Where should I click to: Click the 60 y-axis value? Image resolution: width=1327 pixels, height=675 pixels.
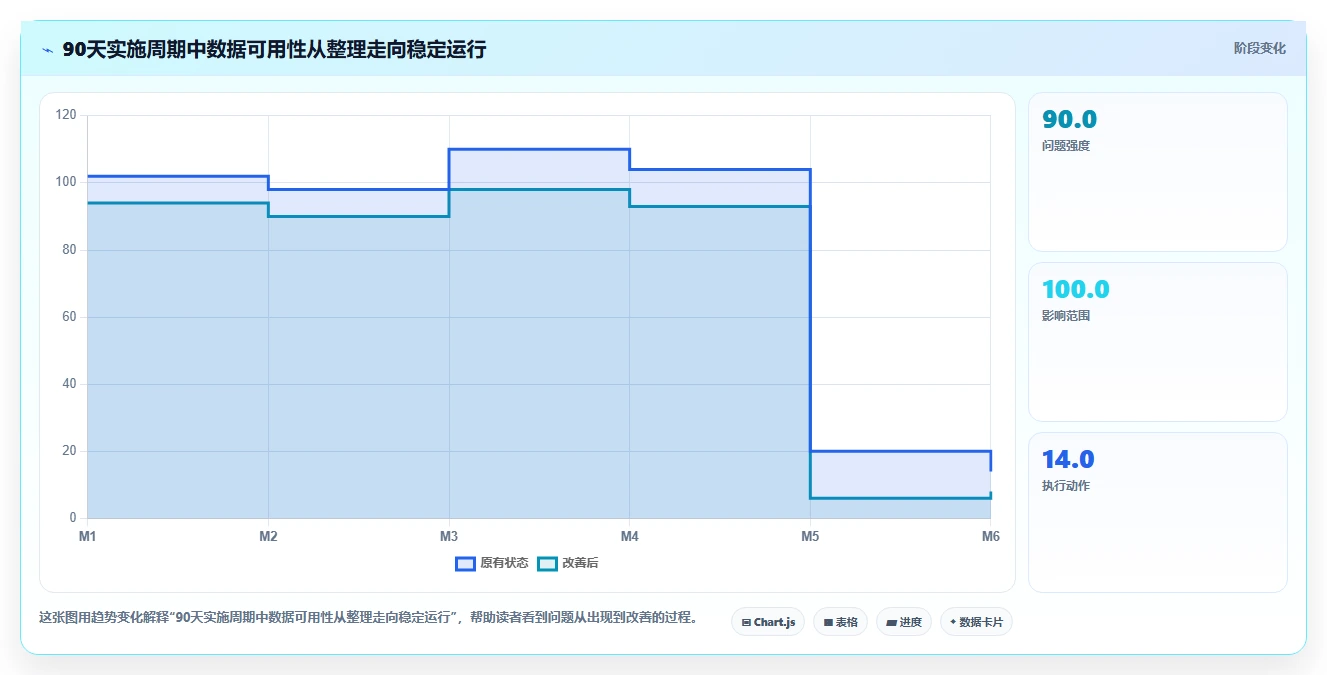pyautogui.click(x=69, y=317)
